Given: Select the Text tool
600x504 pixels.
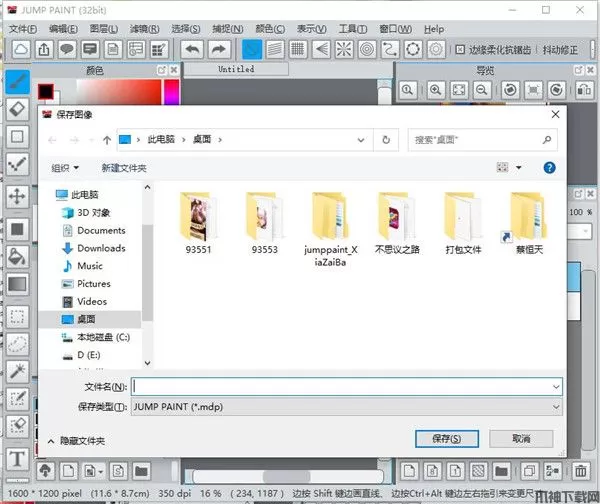Looking at the screenshot, I should coord(17,459).
